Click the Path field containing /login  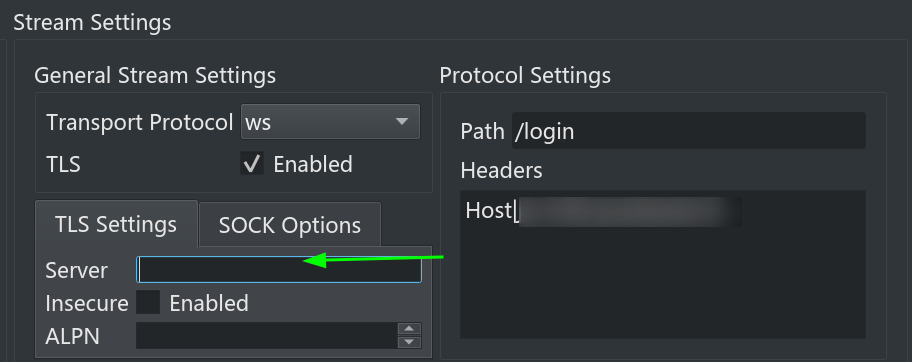(689, 131)
